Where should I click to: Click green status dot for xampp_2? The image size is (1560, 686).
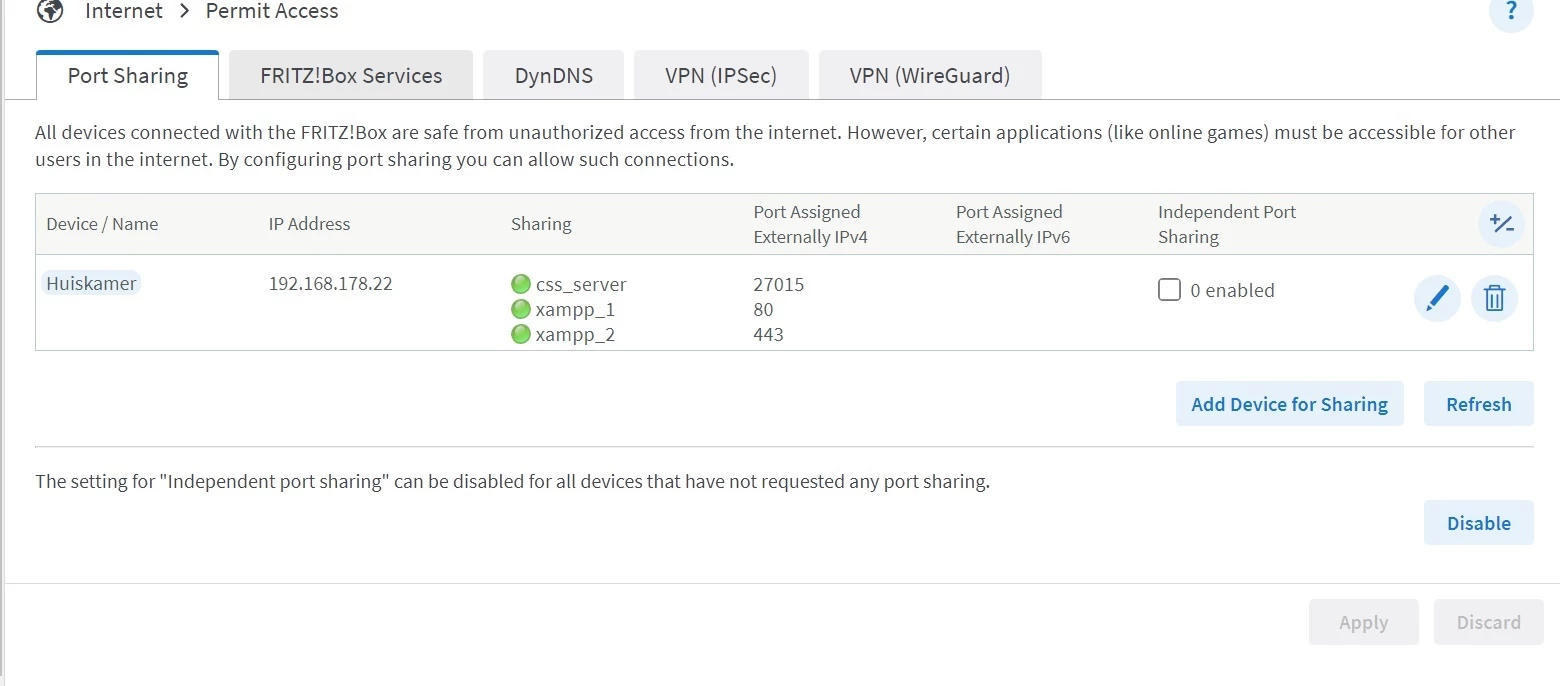pyautogui.click(x=520, y=334)
